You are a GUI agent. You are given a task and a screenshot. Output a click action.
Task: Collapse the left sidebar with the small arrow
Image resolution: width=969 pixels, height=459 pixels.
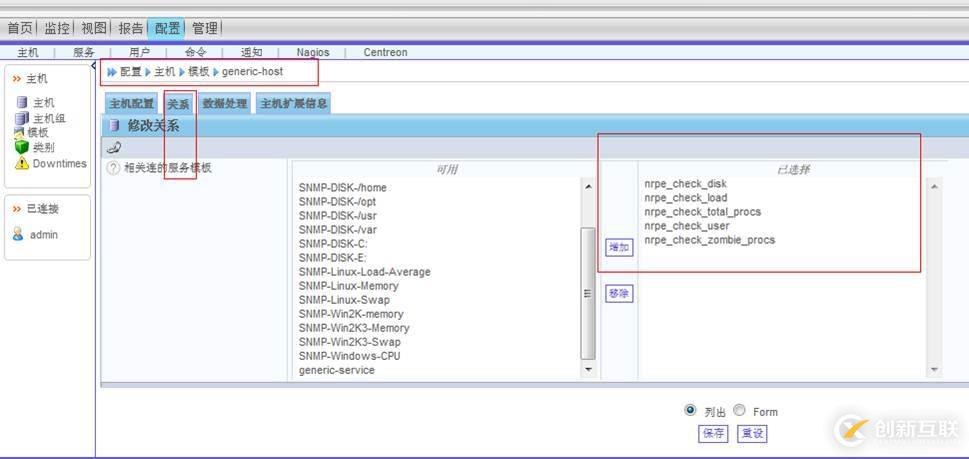coord(93,64)
